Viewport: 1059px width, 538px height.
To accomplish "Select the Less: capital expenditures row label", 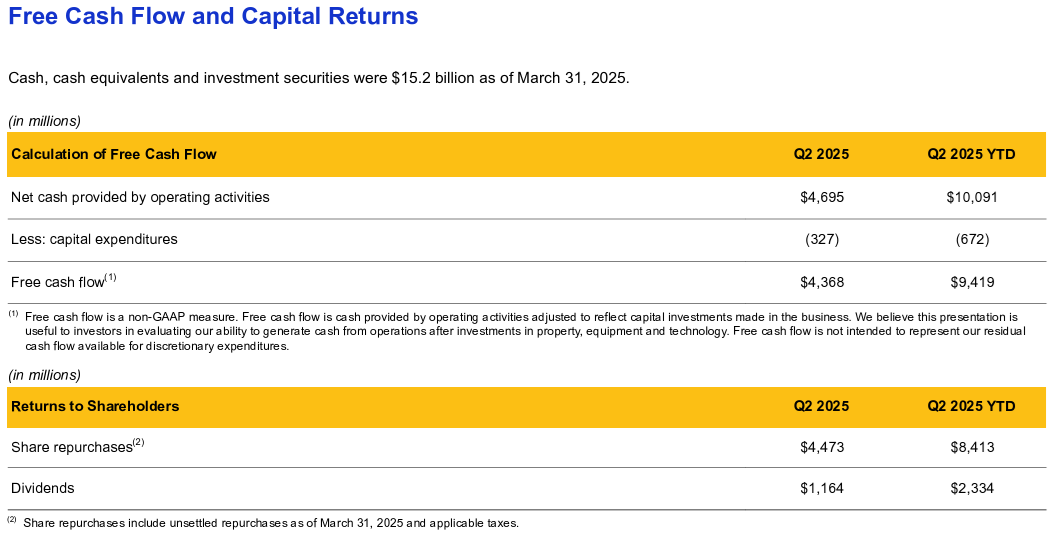I will coord(94,239).
